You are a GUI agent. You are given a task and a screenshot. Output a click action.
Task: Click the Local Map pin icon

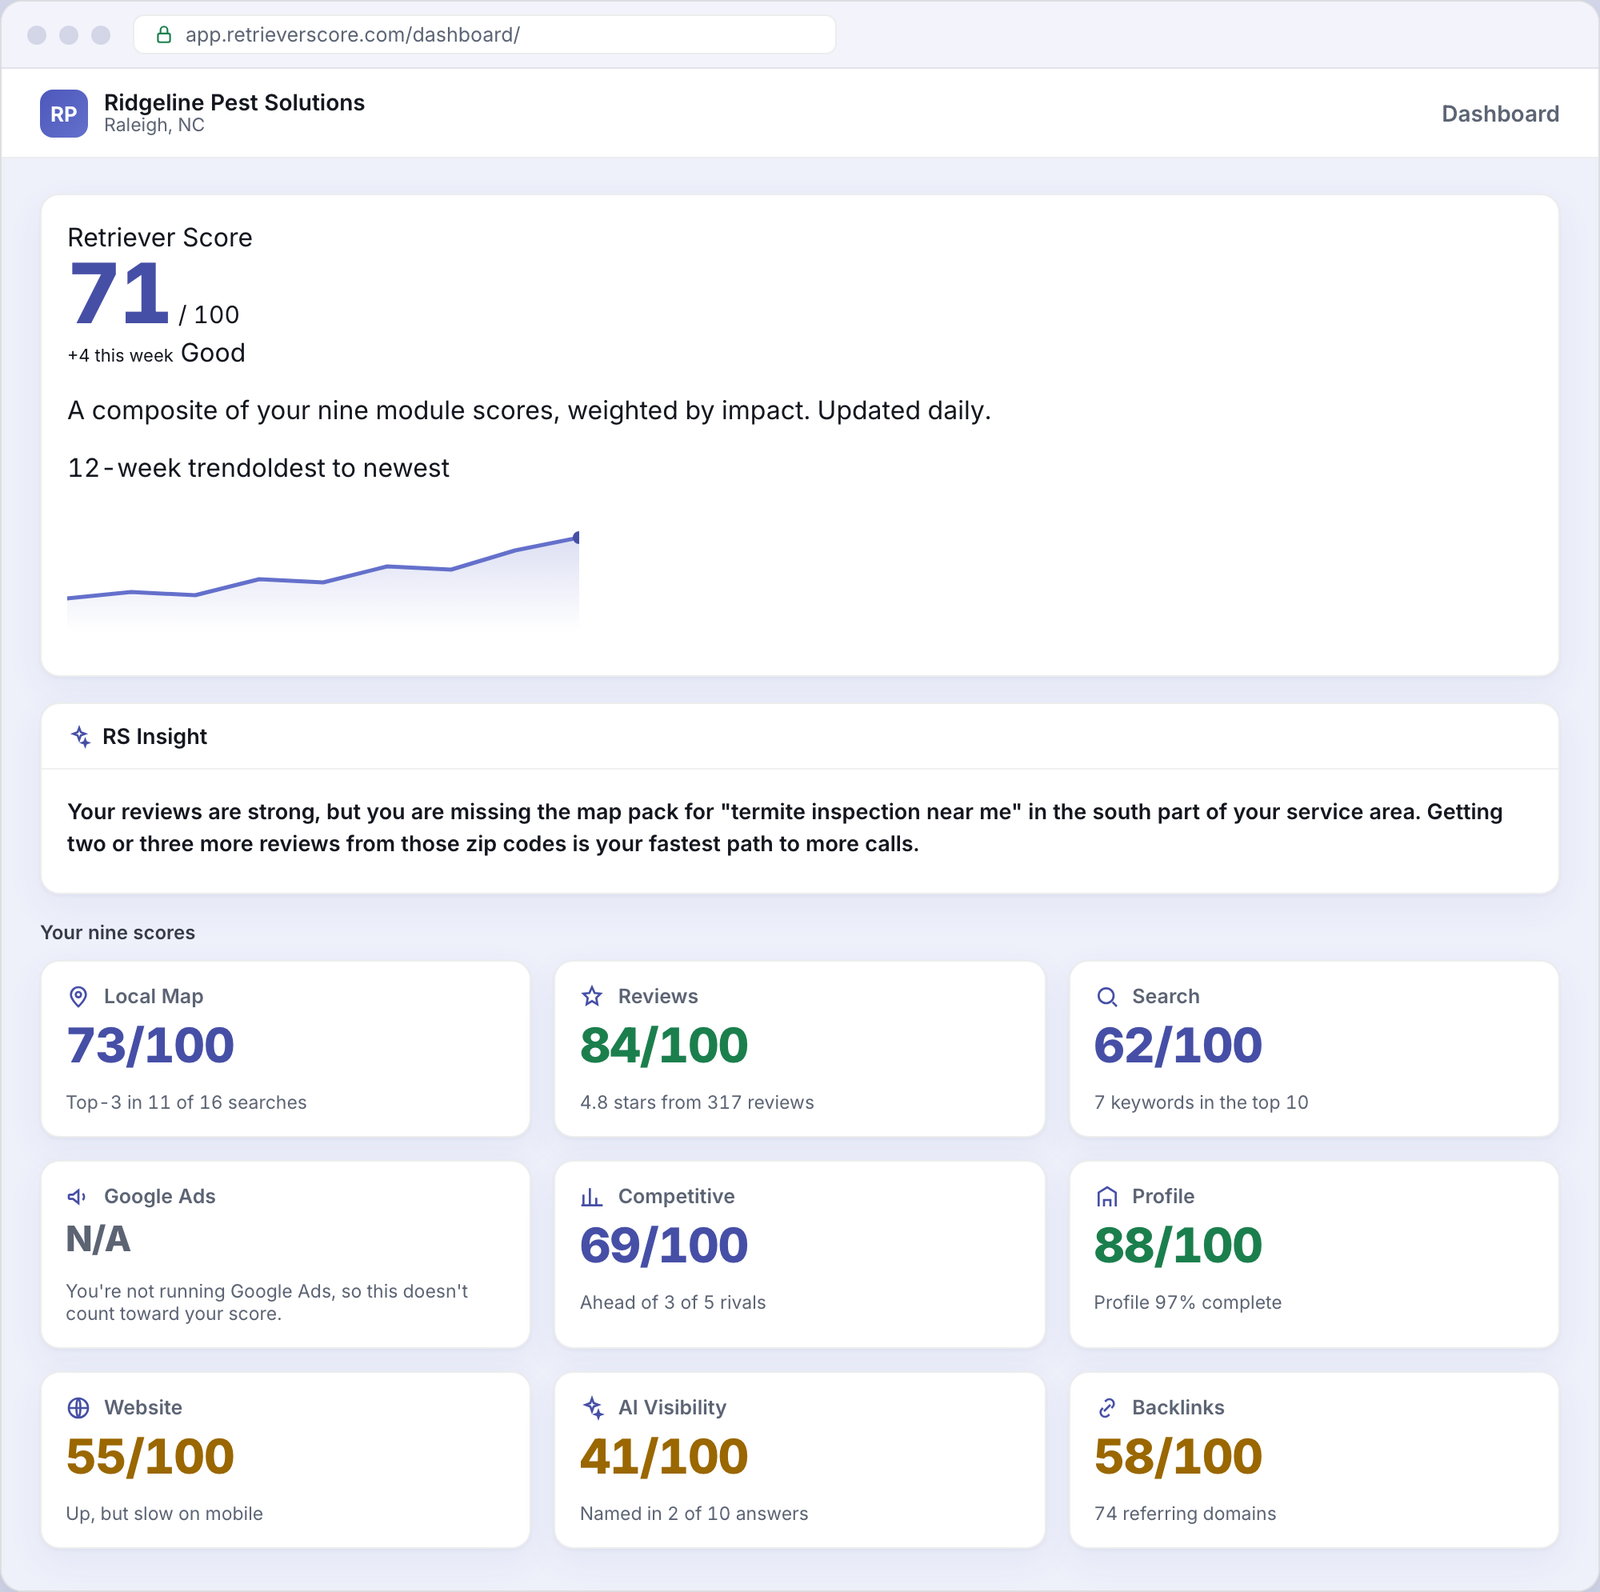click(x=78, y=997)
